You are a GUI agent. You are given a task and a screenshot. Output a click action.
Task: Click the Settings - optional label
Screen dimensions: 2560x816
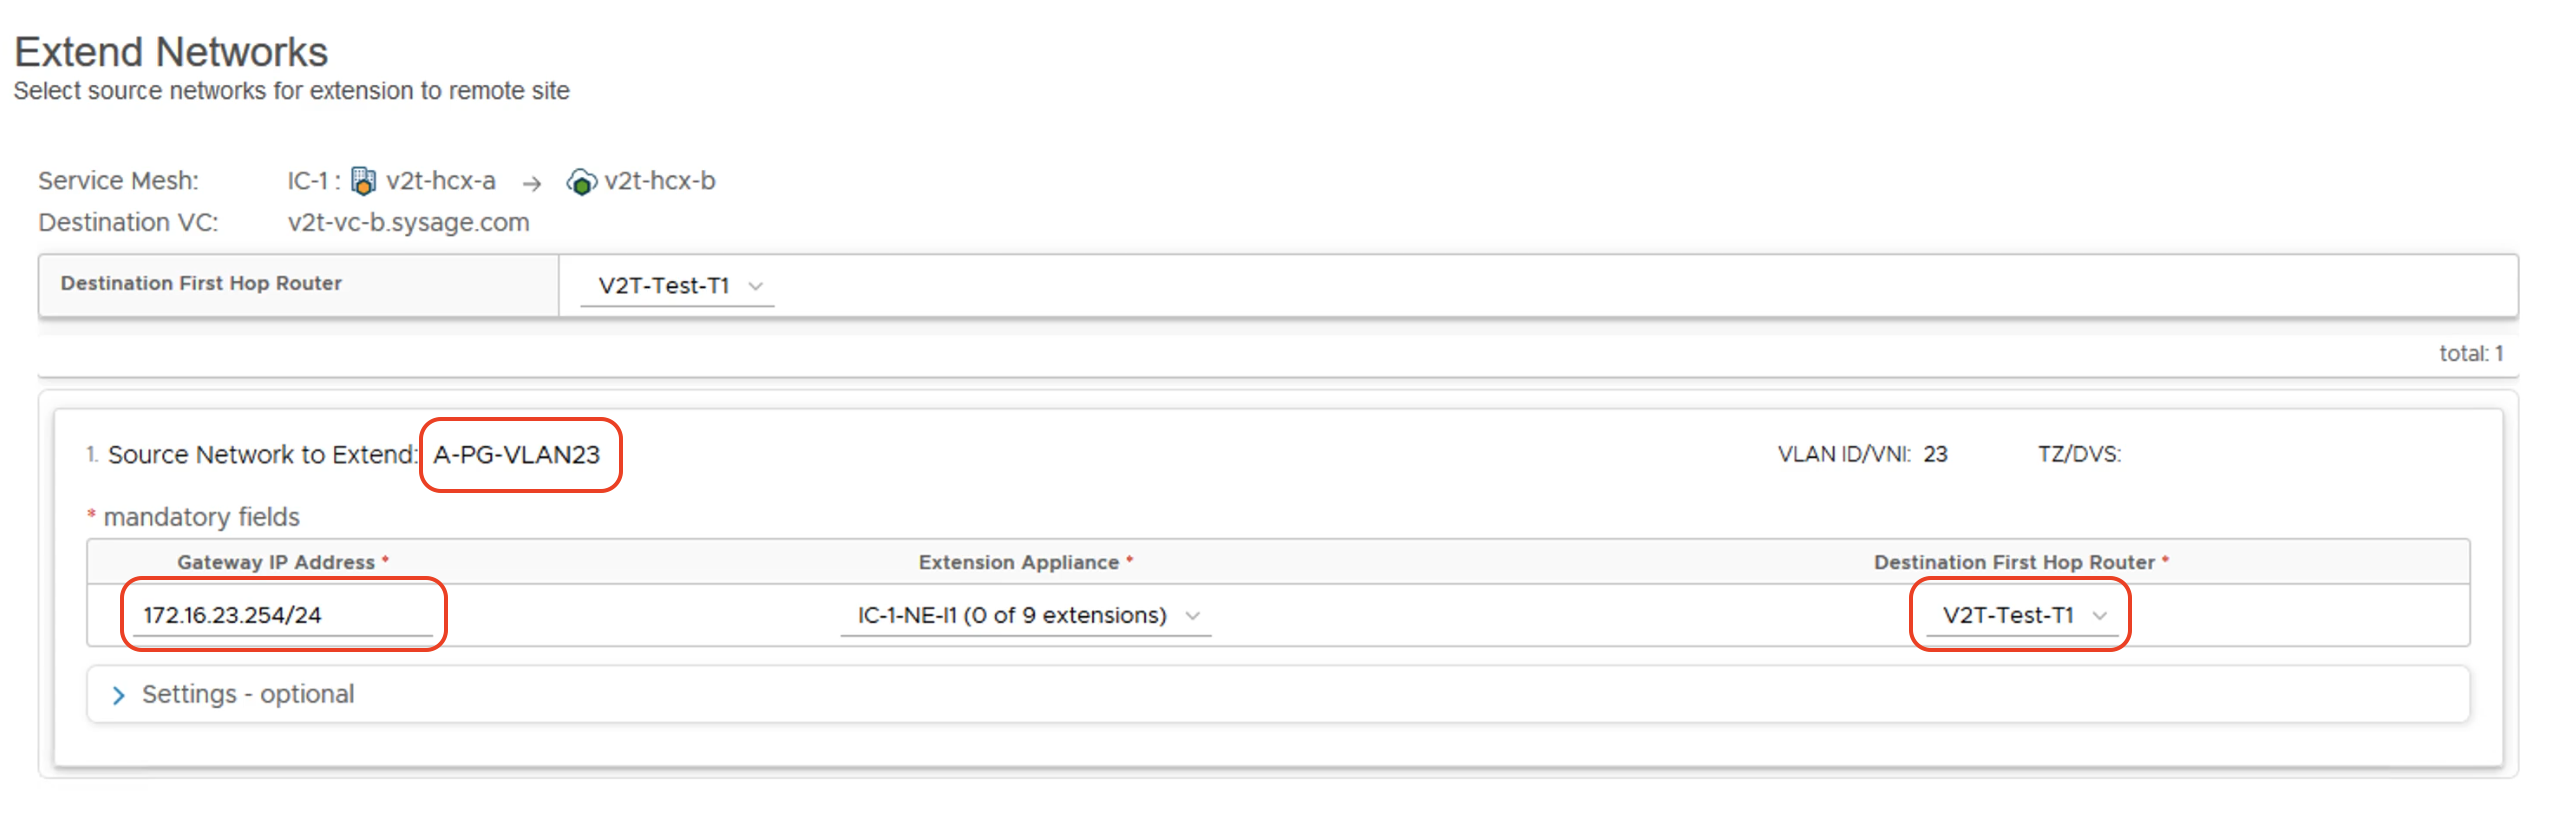click(x=248, y=694)
